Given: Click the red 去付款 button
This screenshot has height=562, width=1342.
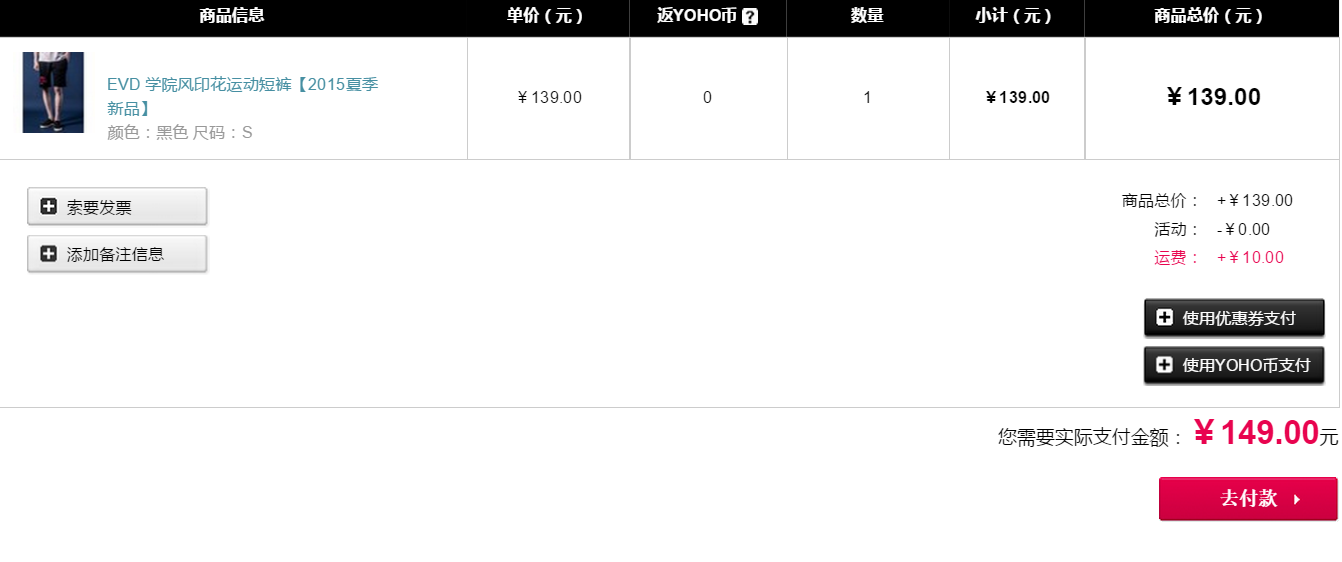Looking at the screenshot, I should point(1247,499).
